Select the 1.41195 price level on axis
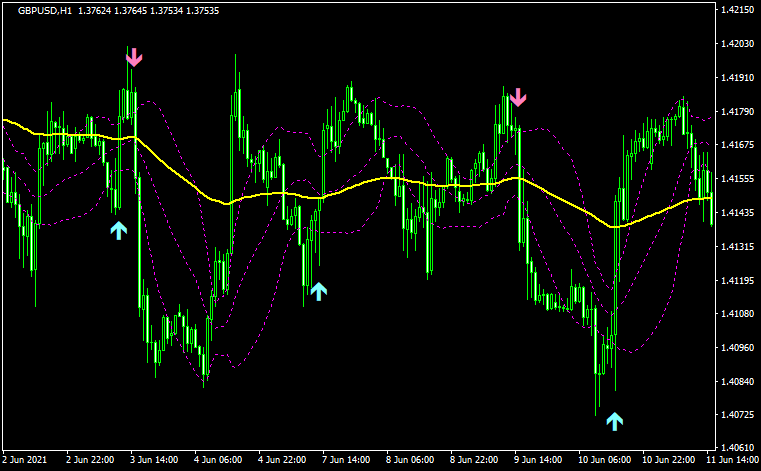The width and height of the screenshot is (761, 471). (x=737, y=281)
